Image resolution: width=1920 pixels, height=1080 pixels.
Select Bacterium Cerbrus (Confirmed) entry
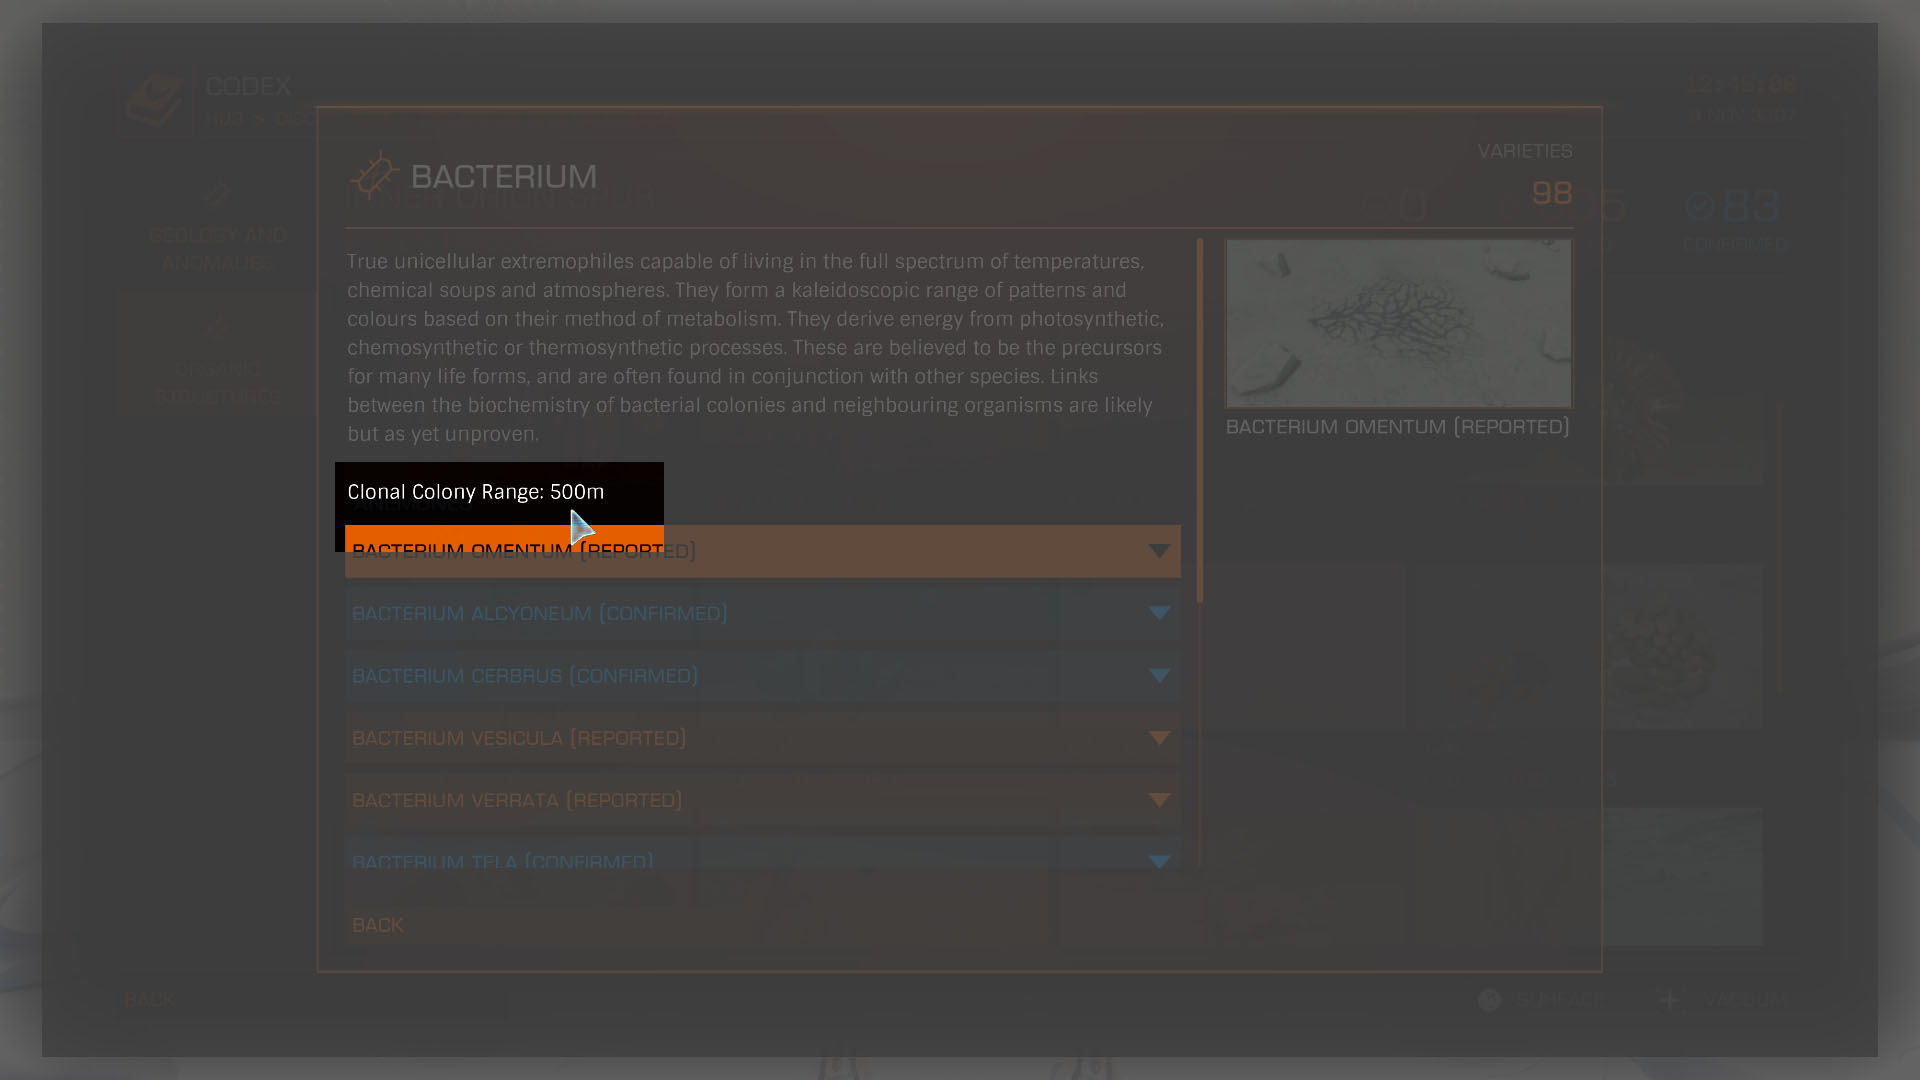click(x=763, y=676)
